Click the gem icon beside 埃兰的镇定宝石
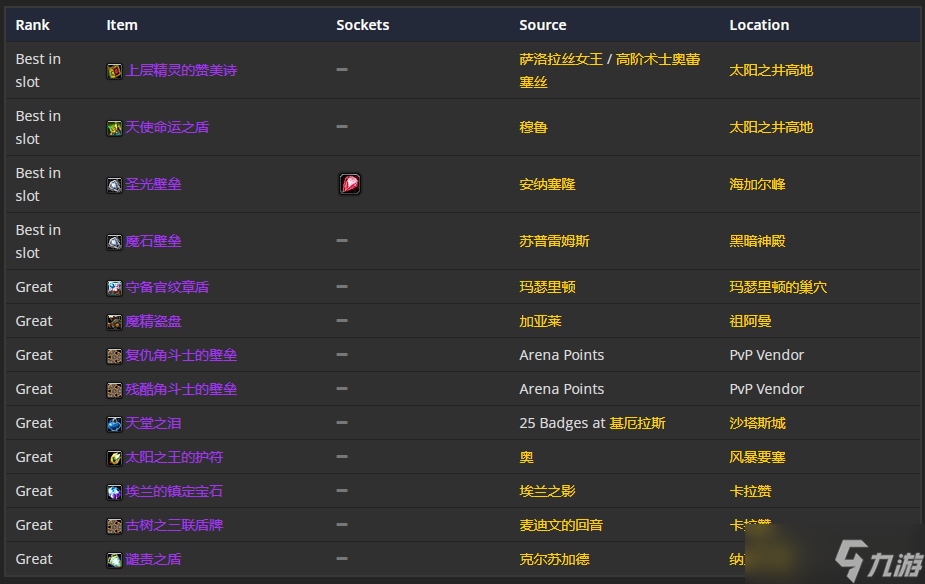Screen dimensions: 925x584 tap(114, 492)
